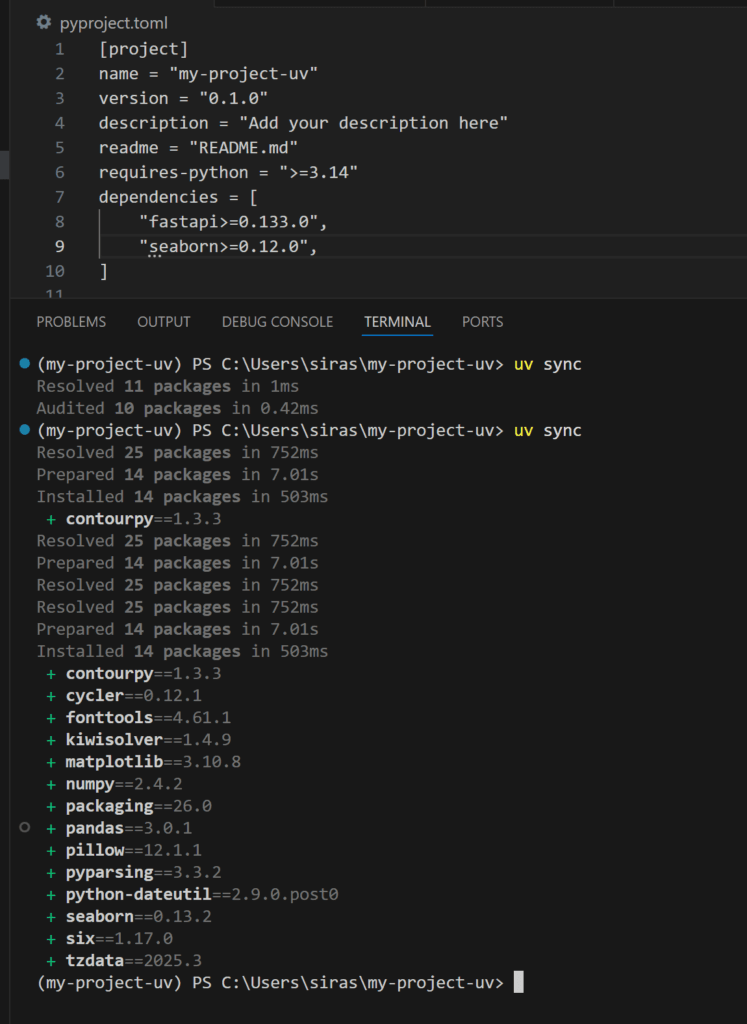Click line number 7 in the editor gutter
747x1024 pixels.
pyautogui.click(x=60, y=197)
